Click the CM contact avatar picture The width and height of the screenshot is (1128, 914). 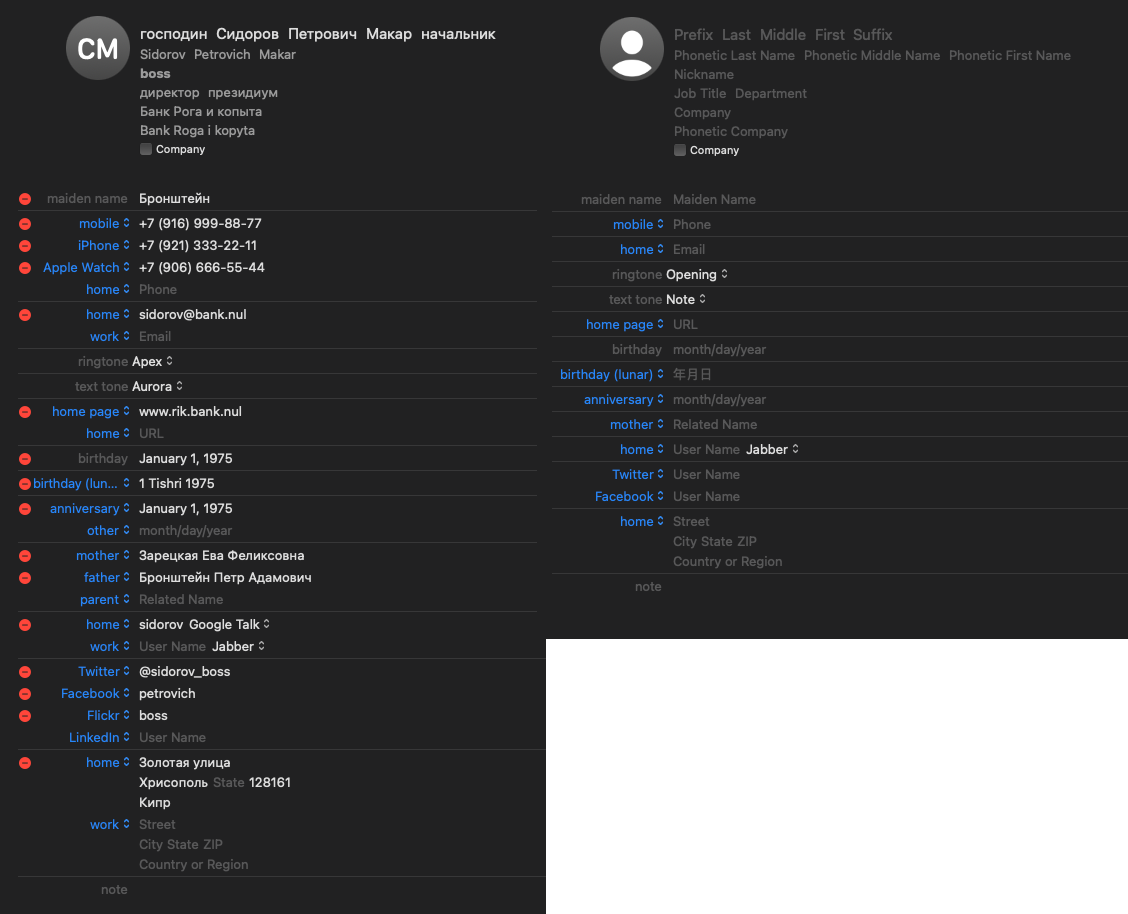click(x=98, y=48)
